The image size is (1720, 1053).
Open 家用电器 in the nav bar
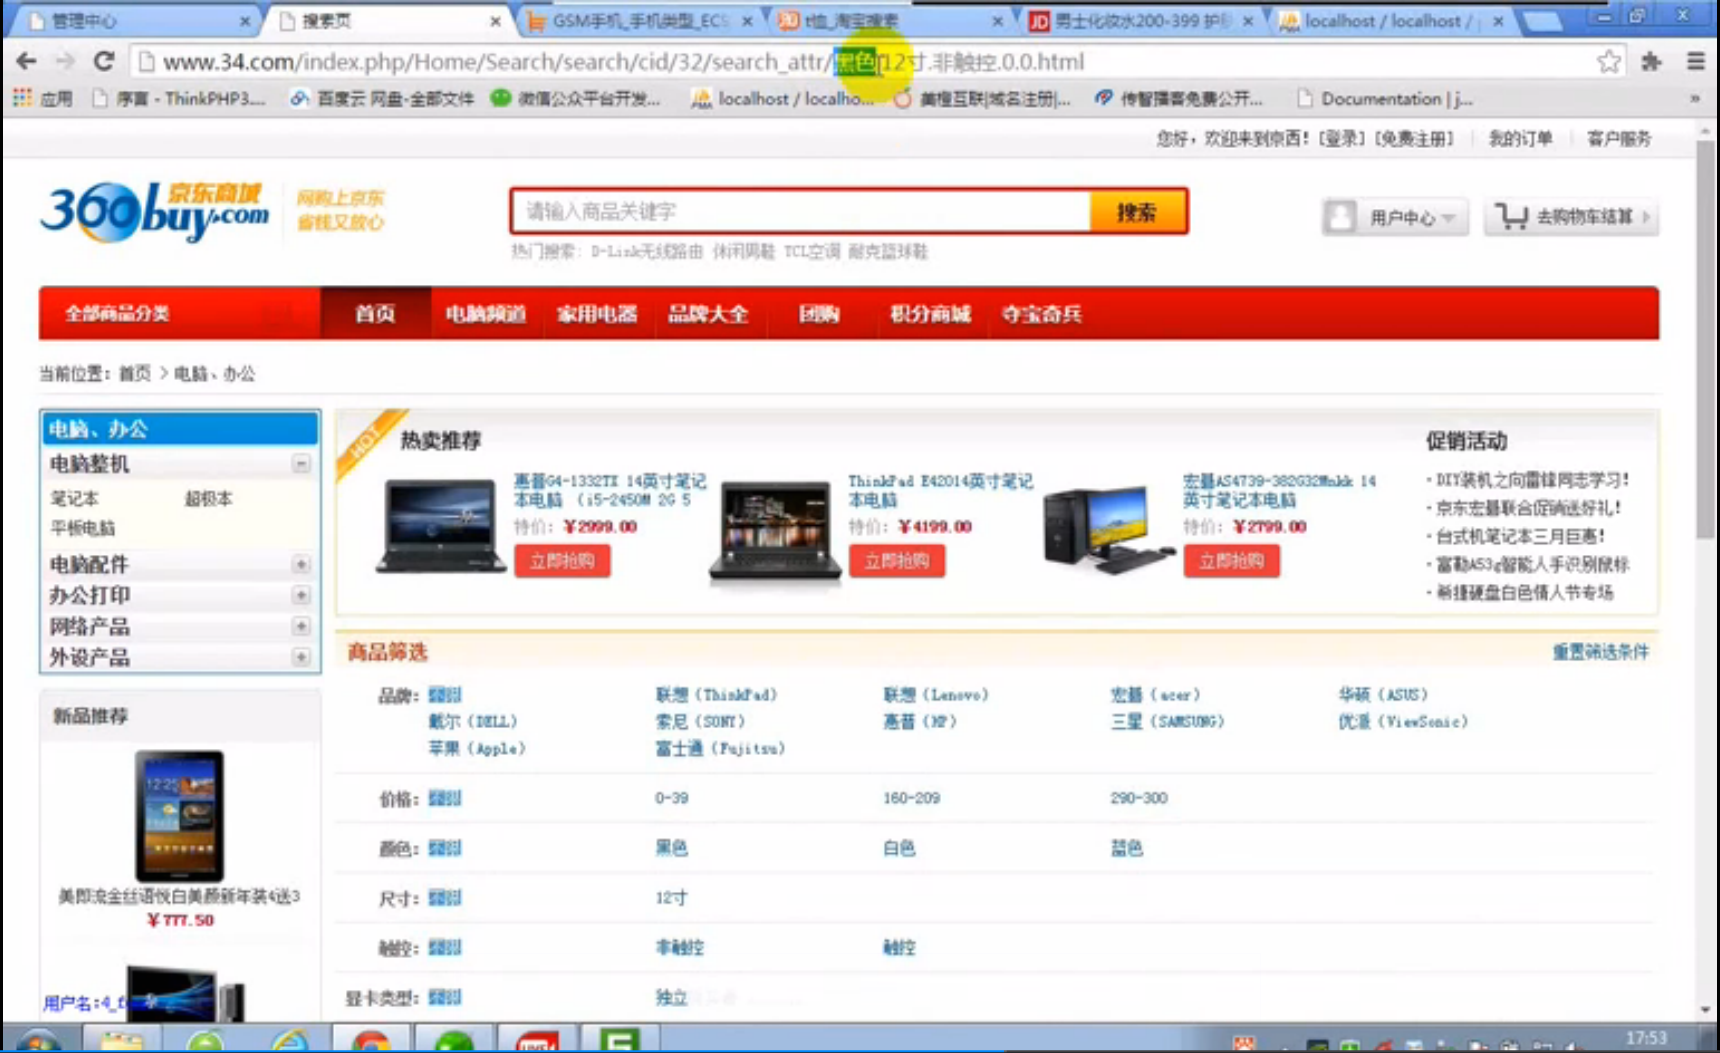pyautogui.click(x=597, y=314)
